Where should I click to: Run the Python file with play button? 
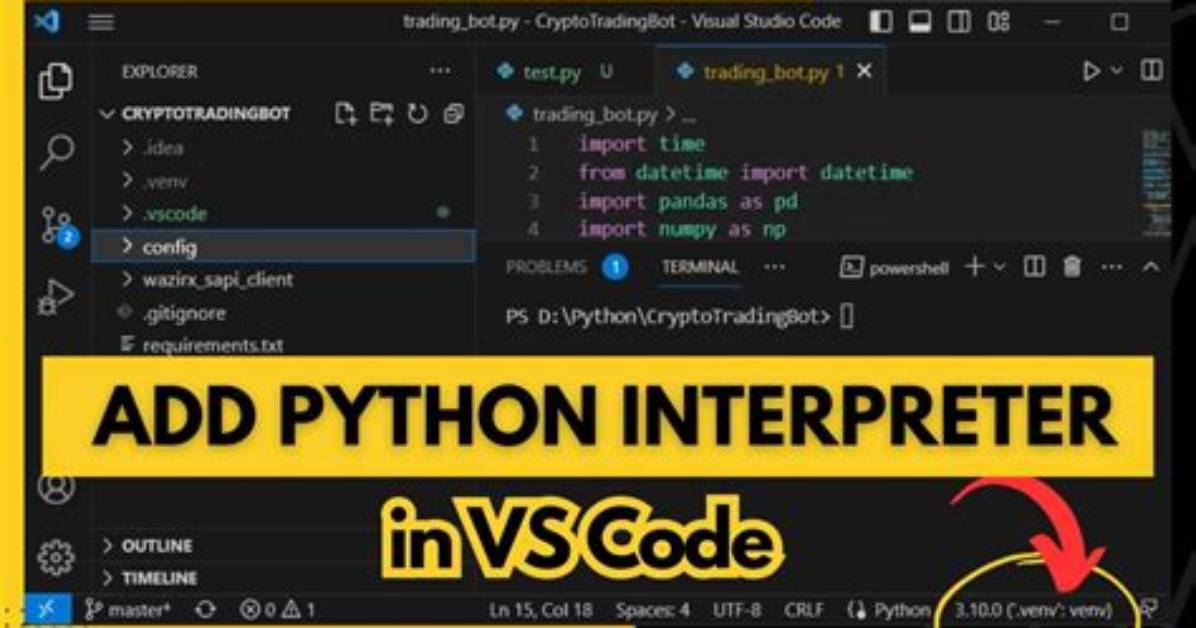point(1092,71)
